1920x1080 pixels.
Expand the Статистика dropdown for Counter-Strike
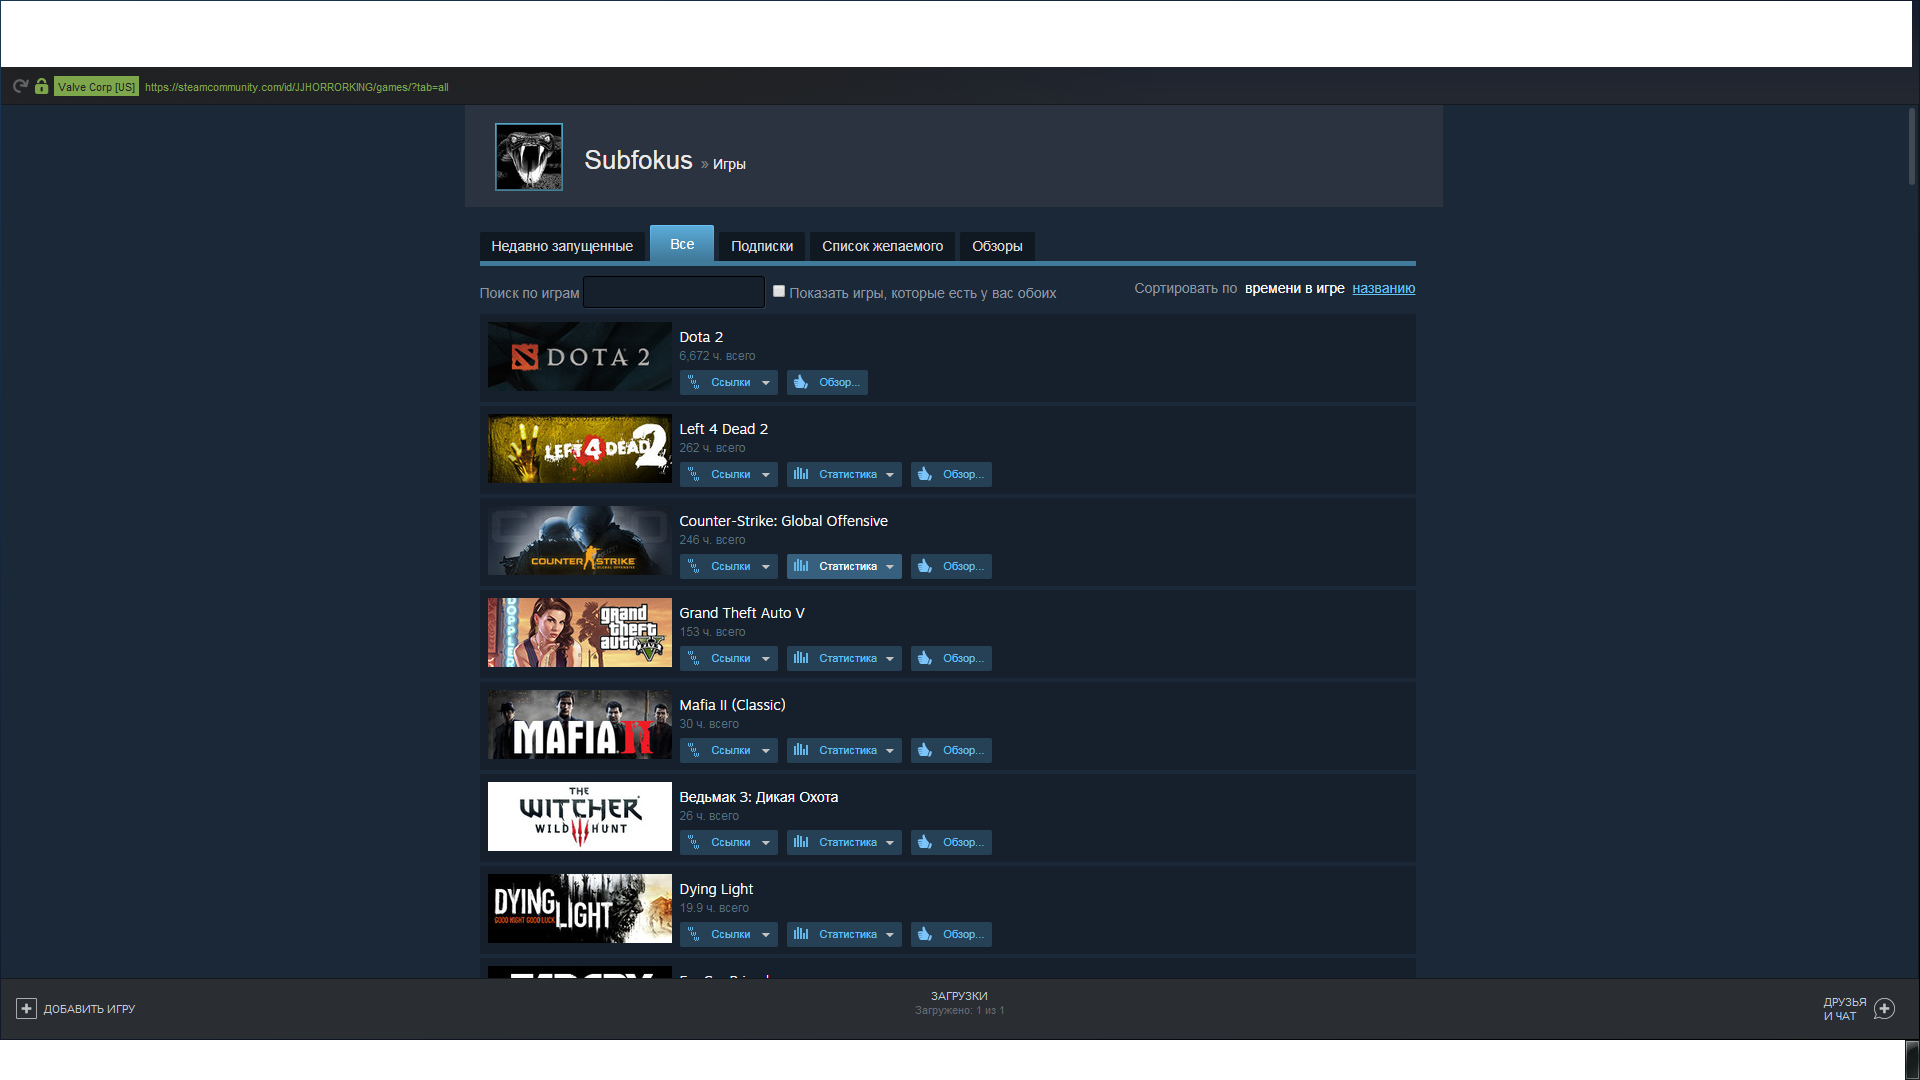click(x=844, y=566)
